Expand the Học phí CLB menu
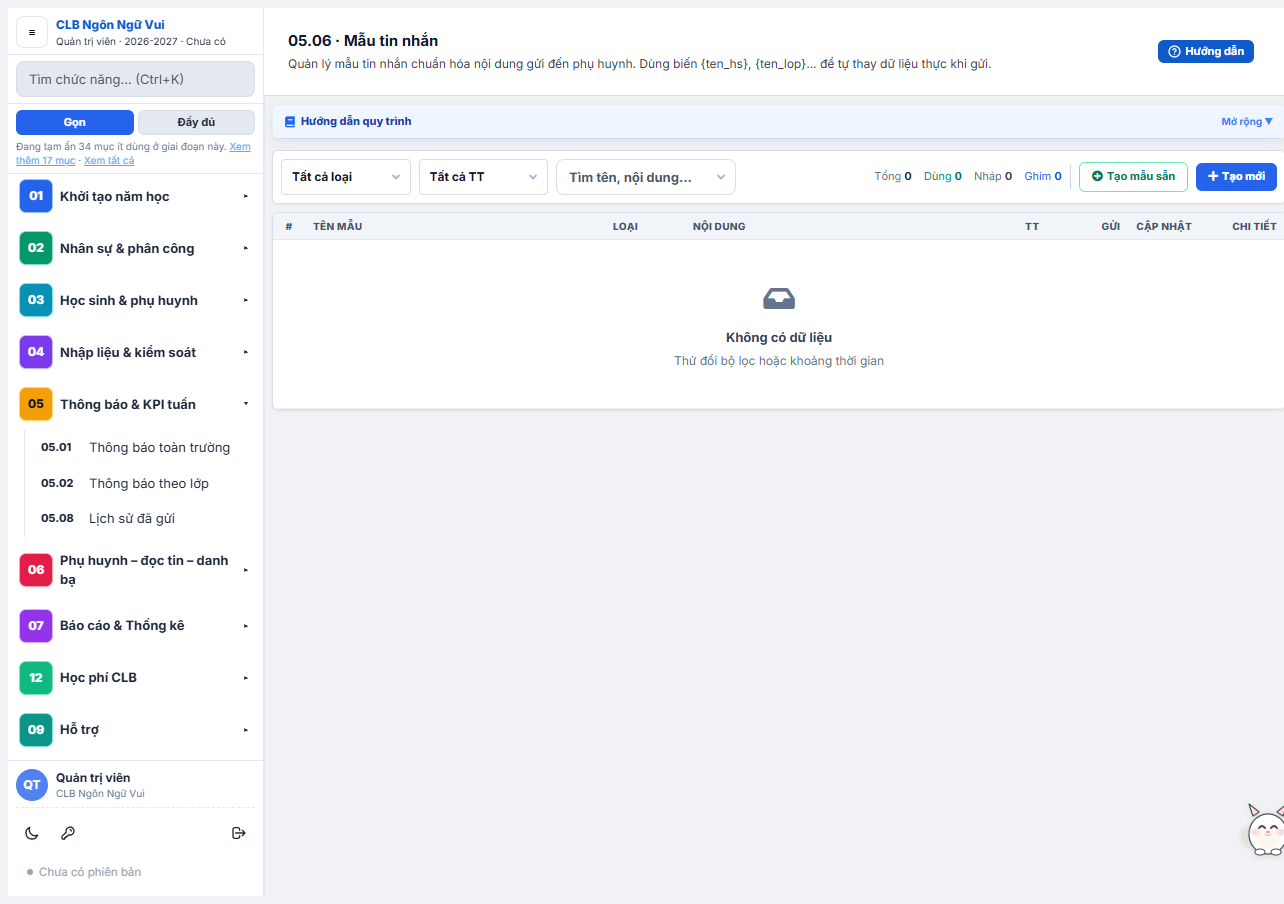 (135, 678)
